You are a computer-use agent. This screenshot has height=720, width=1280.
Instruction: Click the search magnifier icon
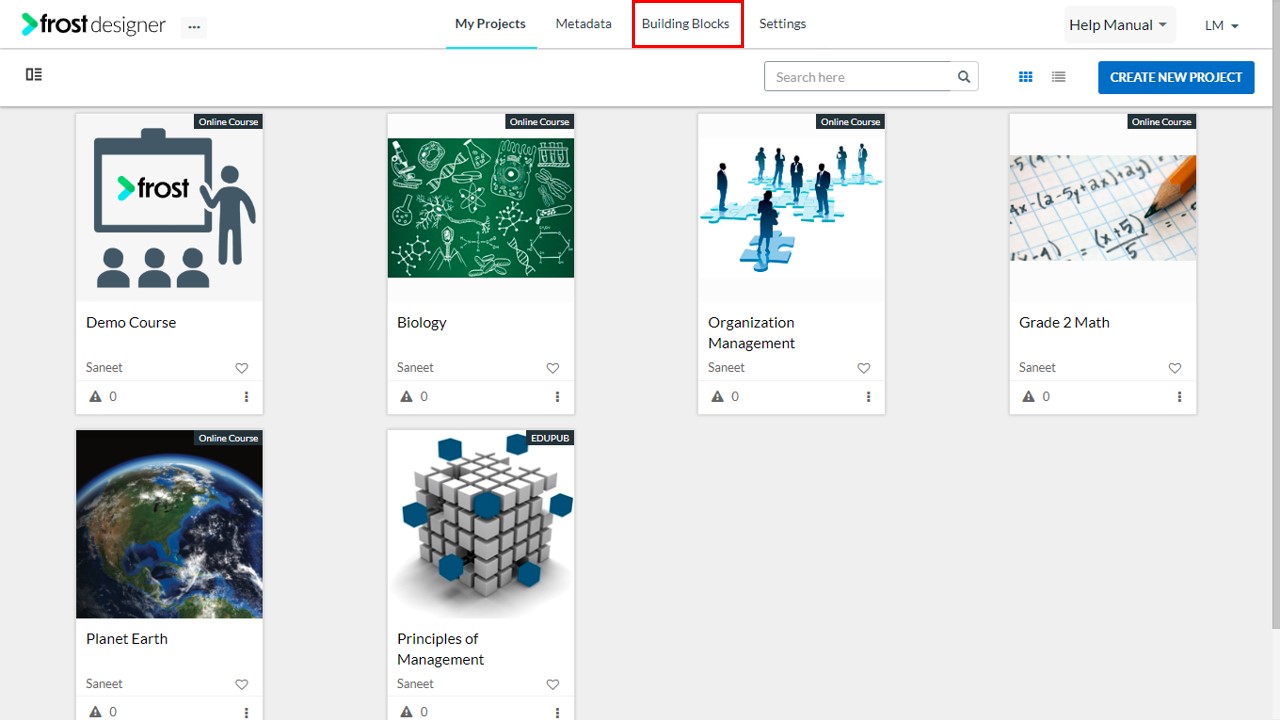pos(964,77)
